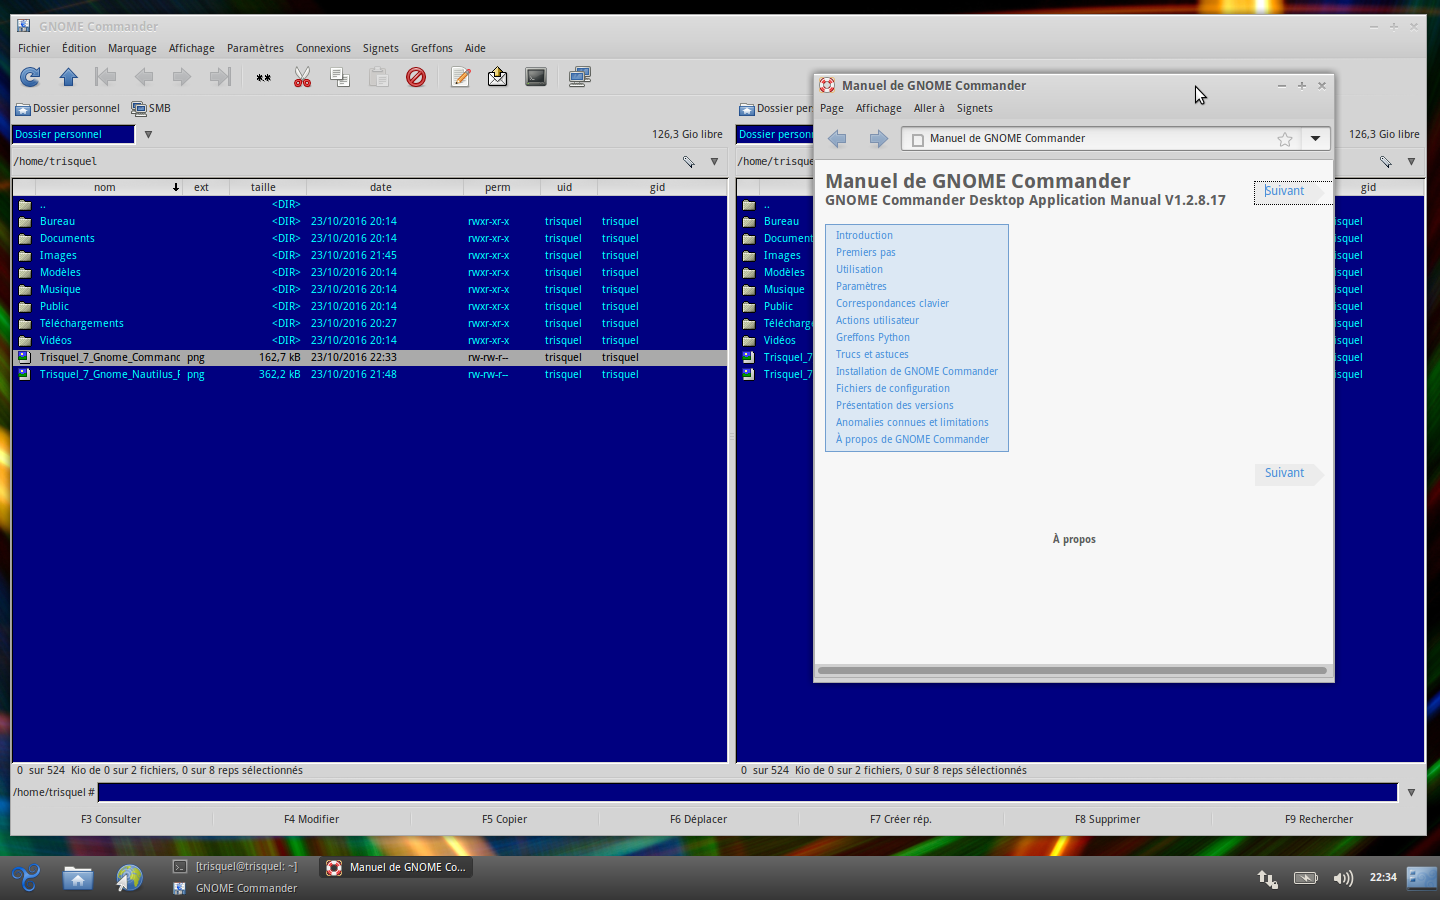Click the À propos footer link

click(1074, 539)
